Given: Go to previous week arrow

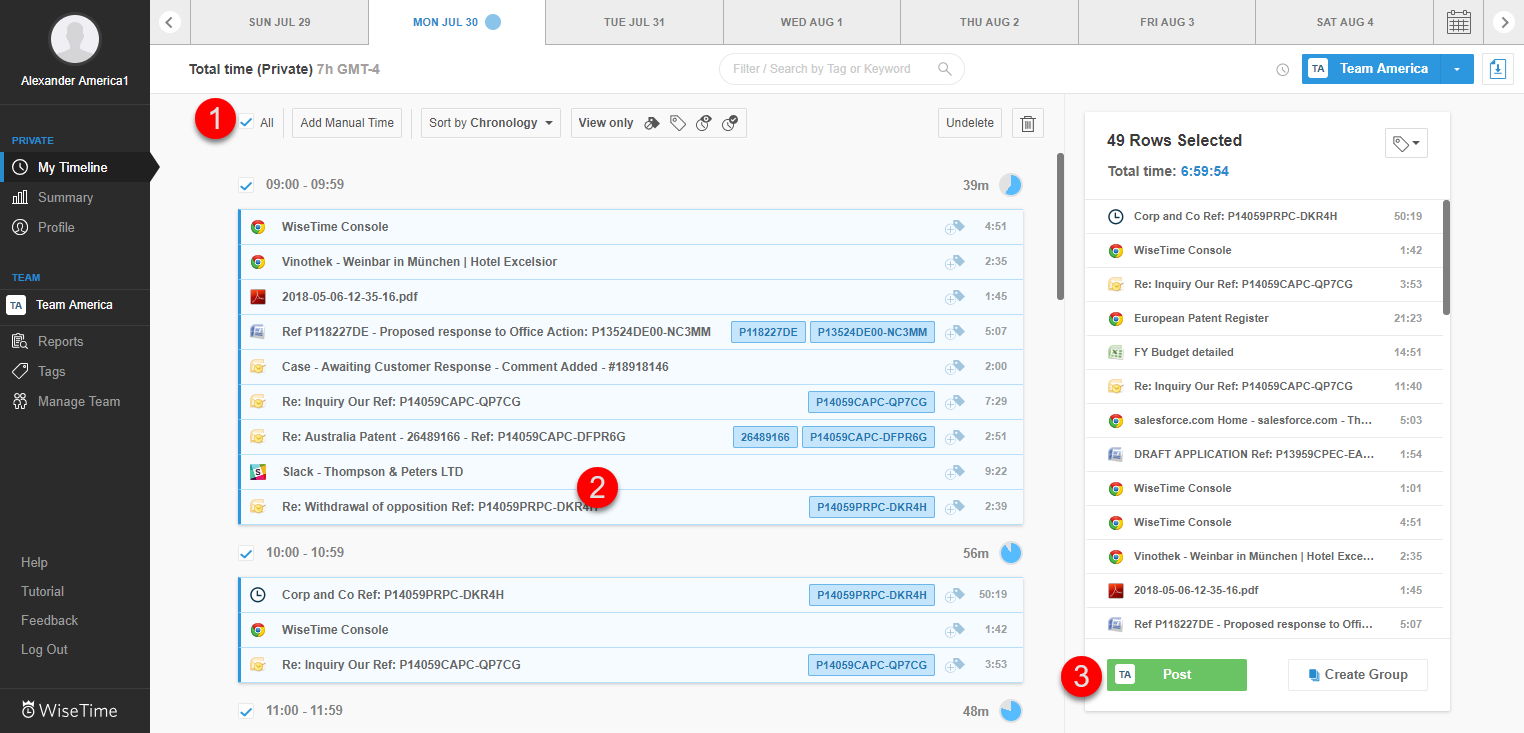Looking at the screenshot, I should (170, 22).
